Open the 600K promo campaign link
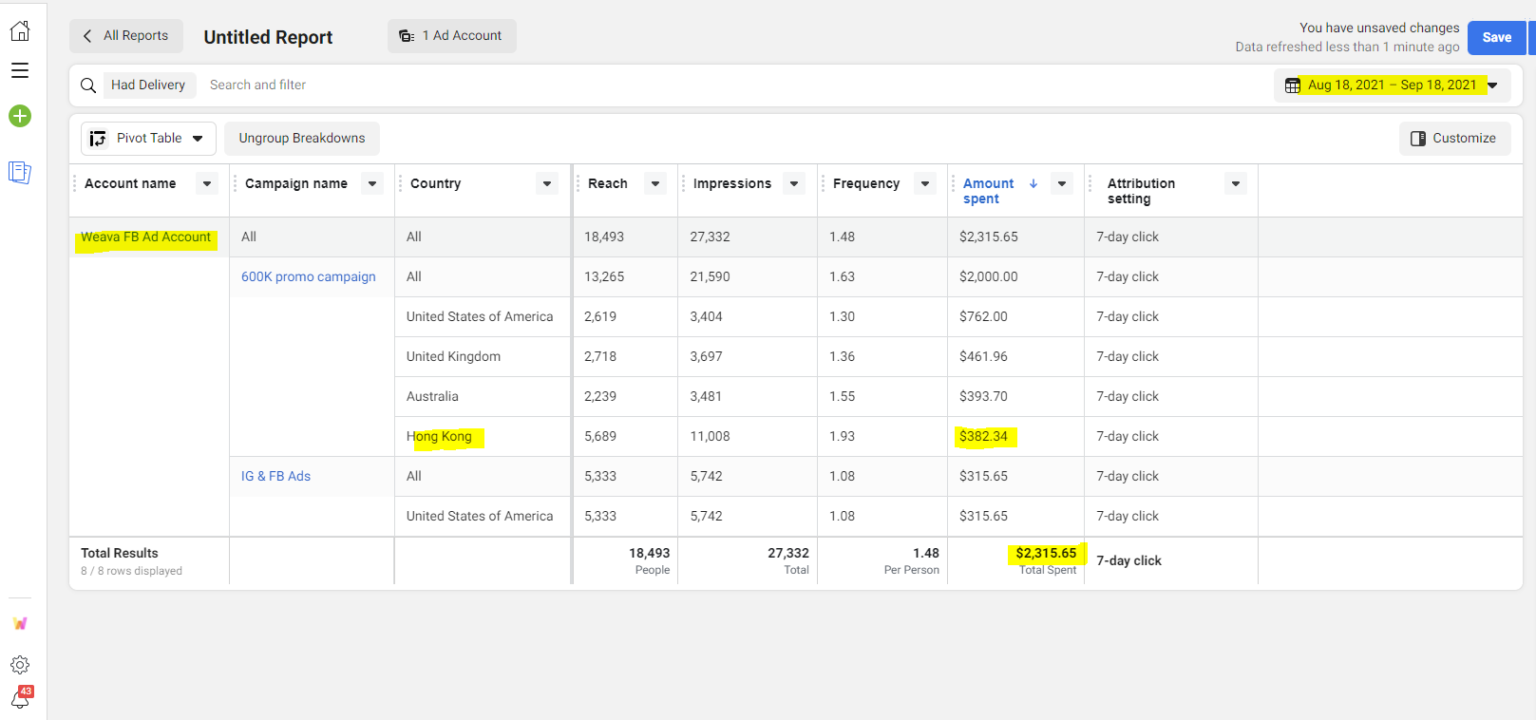The image size is (1536, 720). click(308, 277)
